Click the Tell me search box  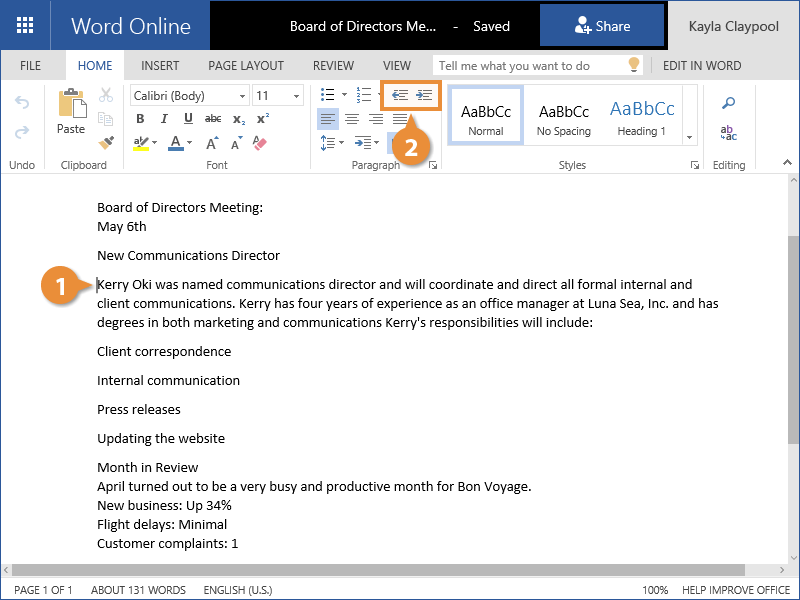click(x=530, y=66)
